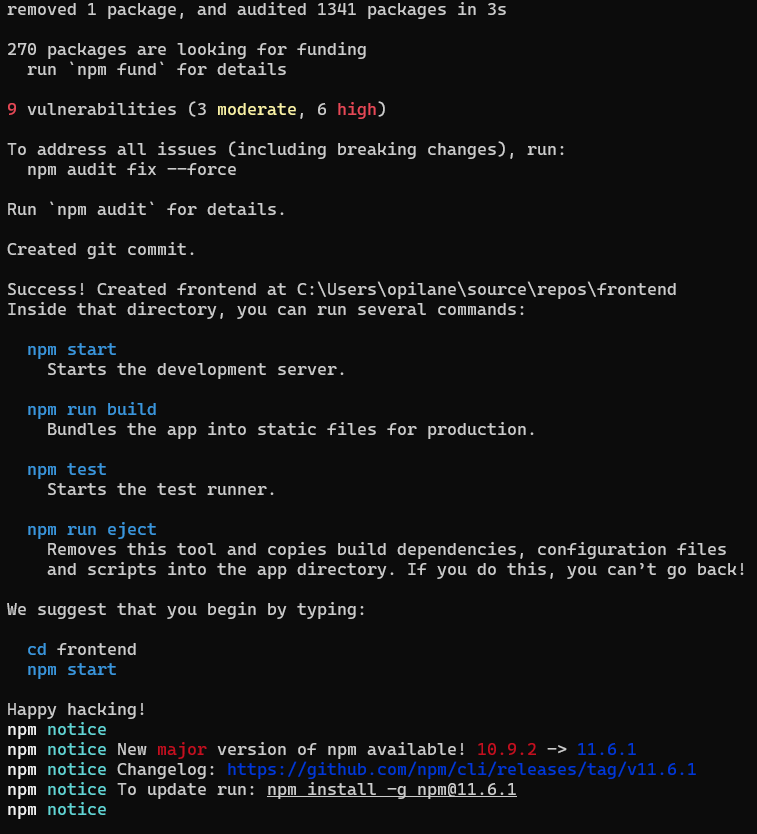
Task: Click the frontend directory path C:\Users\opilane
Action: [x=486, y=290]
